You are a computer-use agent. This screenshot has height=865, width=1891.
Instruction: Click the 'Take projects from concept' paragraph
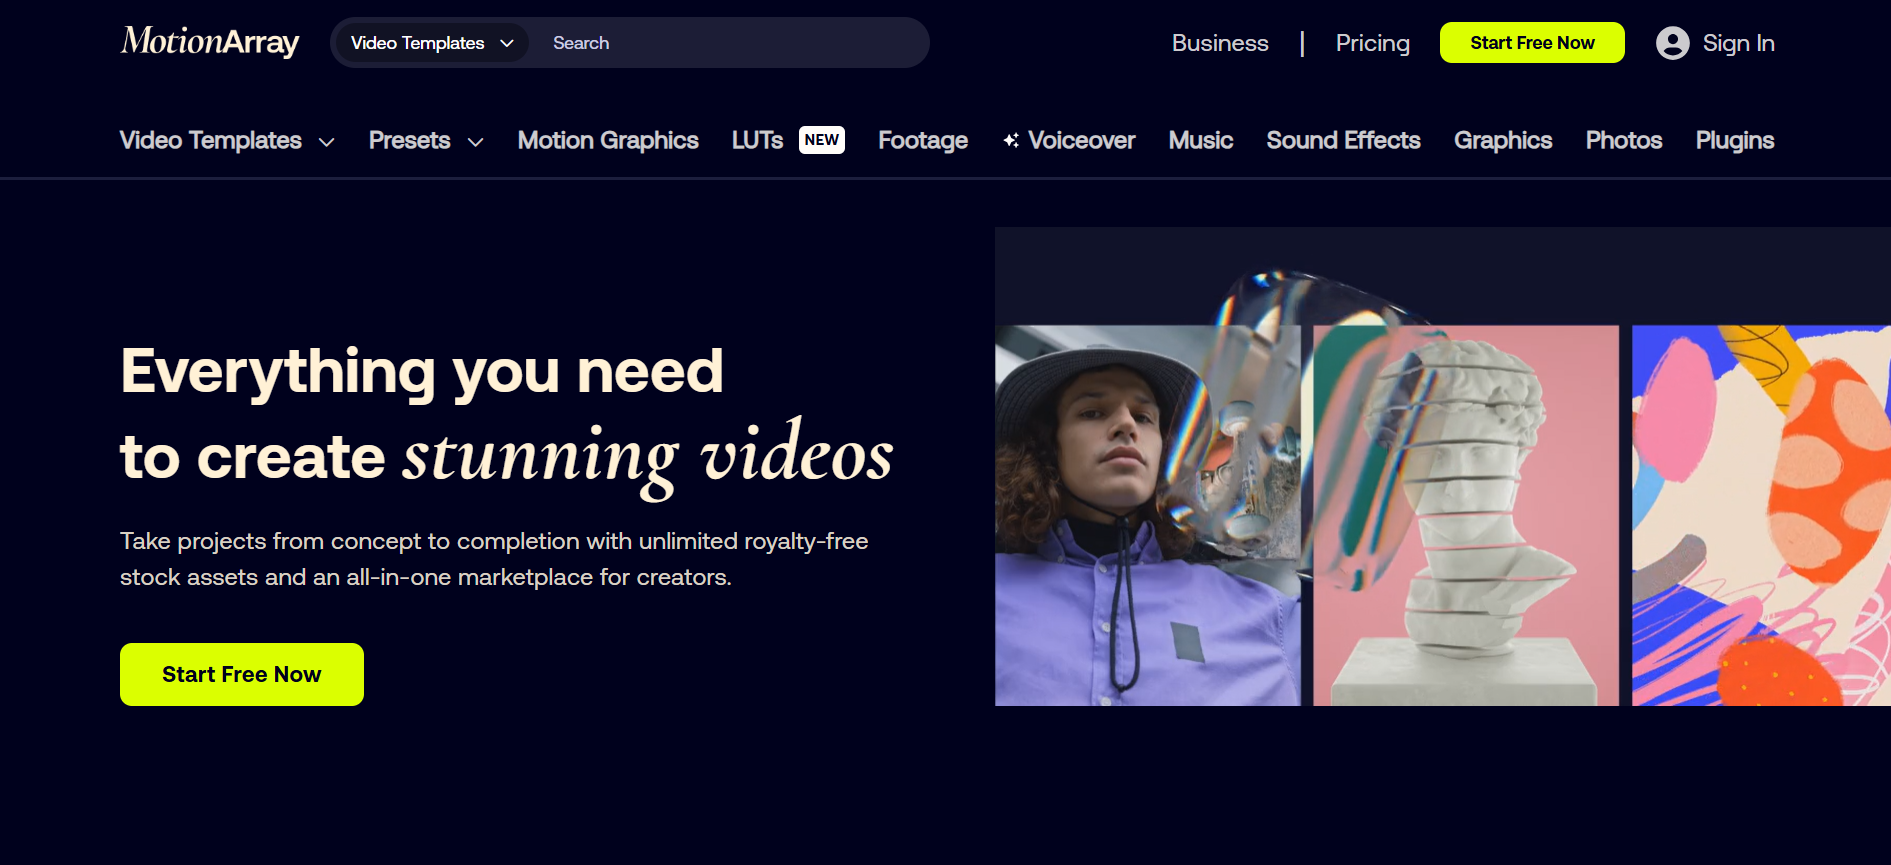pos(494,559)
